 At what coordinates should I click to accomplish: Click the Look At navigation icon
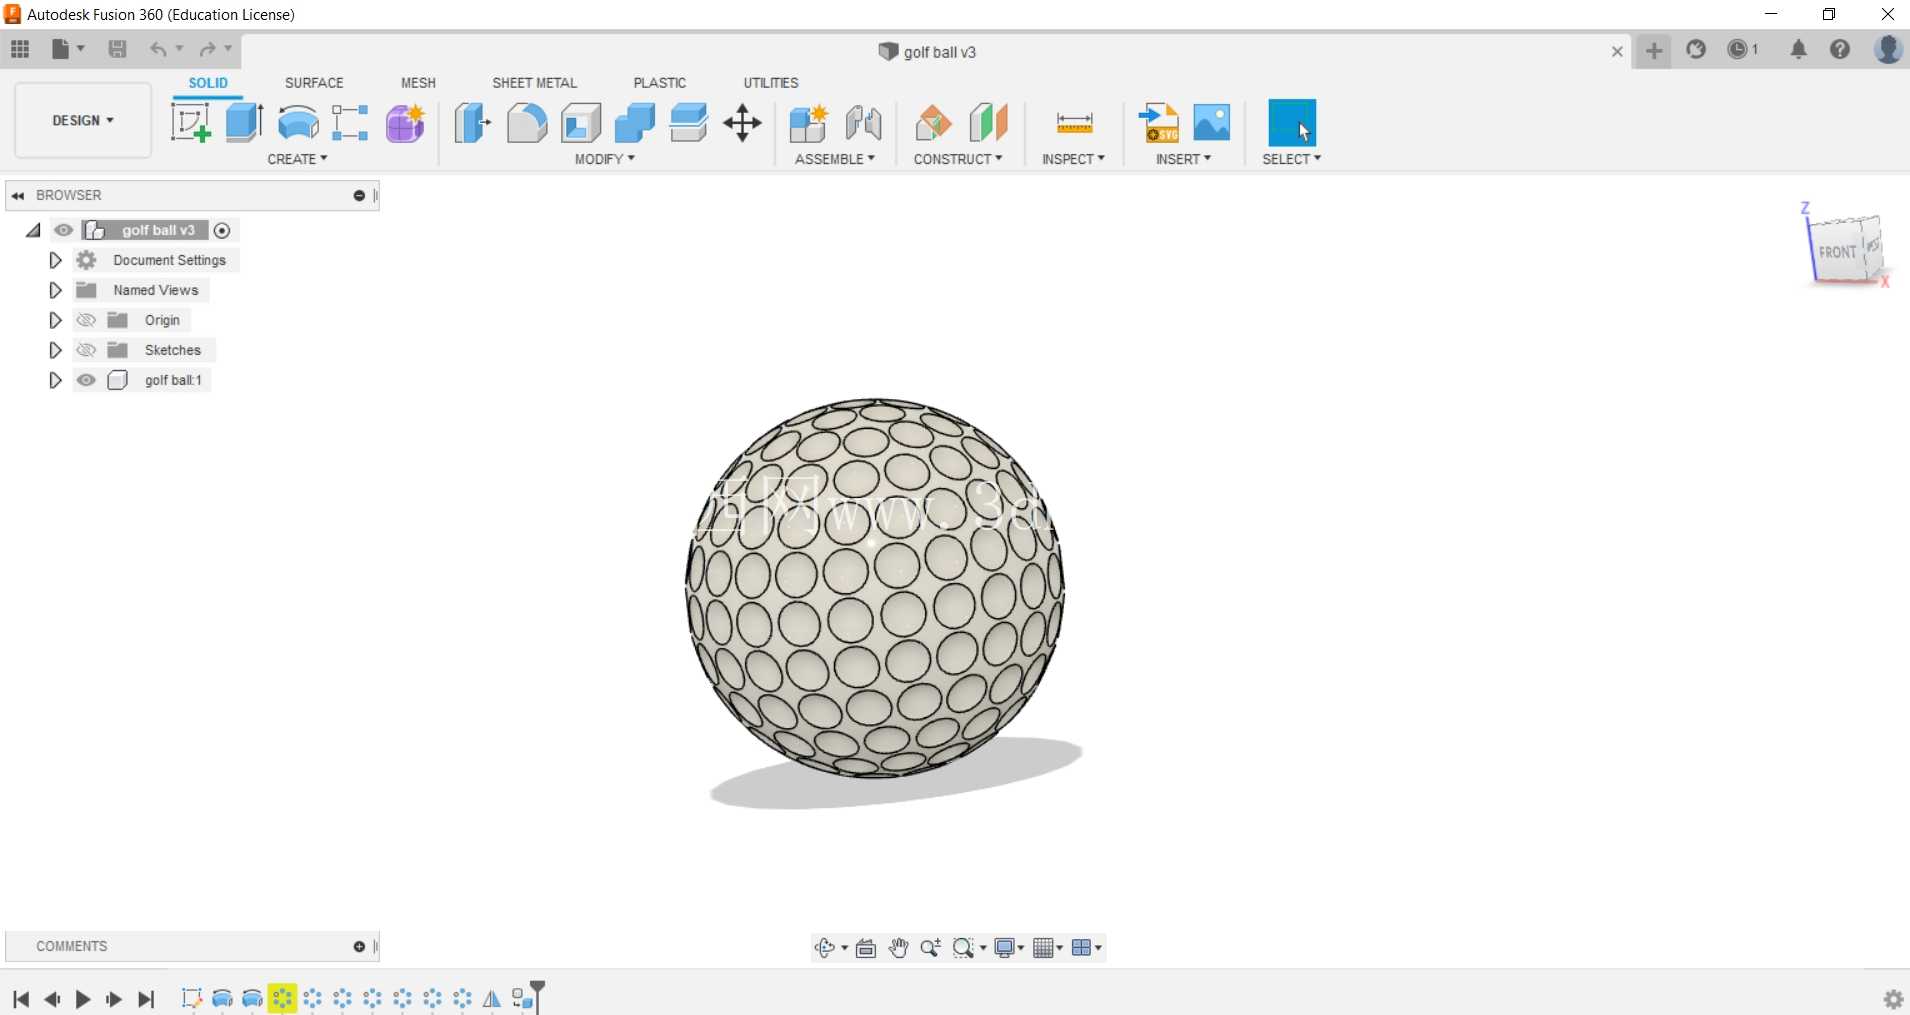click(866, 948)
